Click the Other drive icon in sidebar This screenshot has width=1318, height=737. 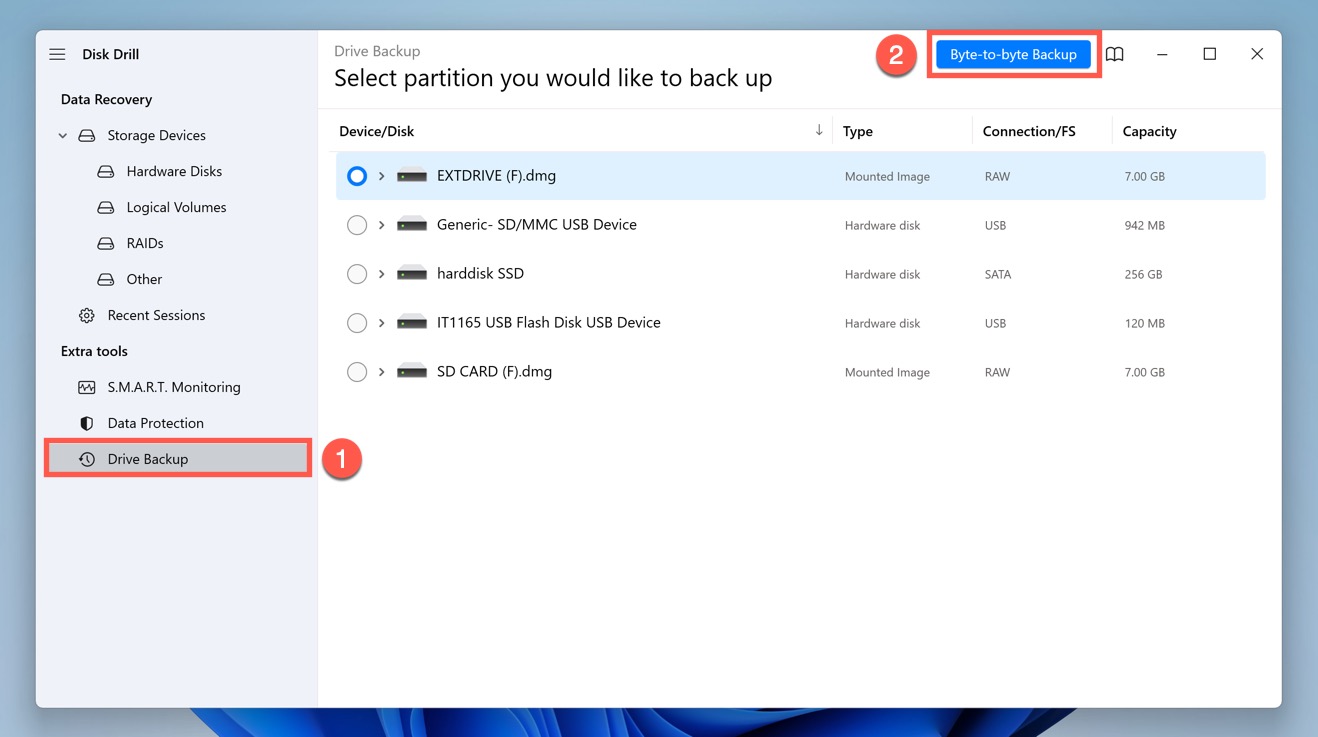pos(106,279)
